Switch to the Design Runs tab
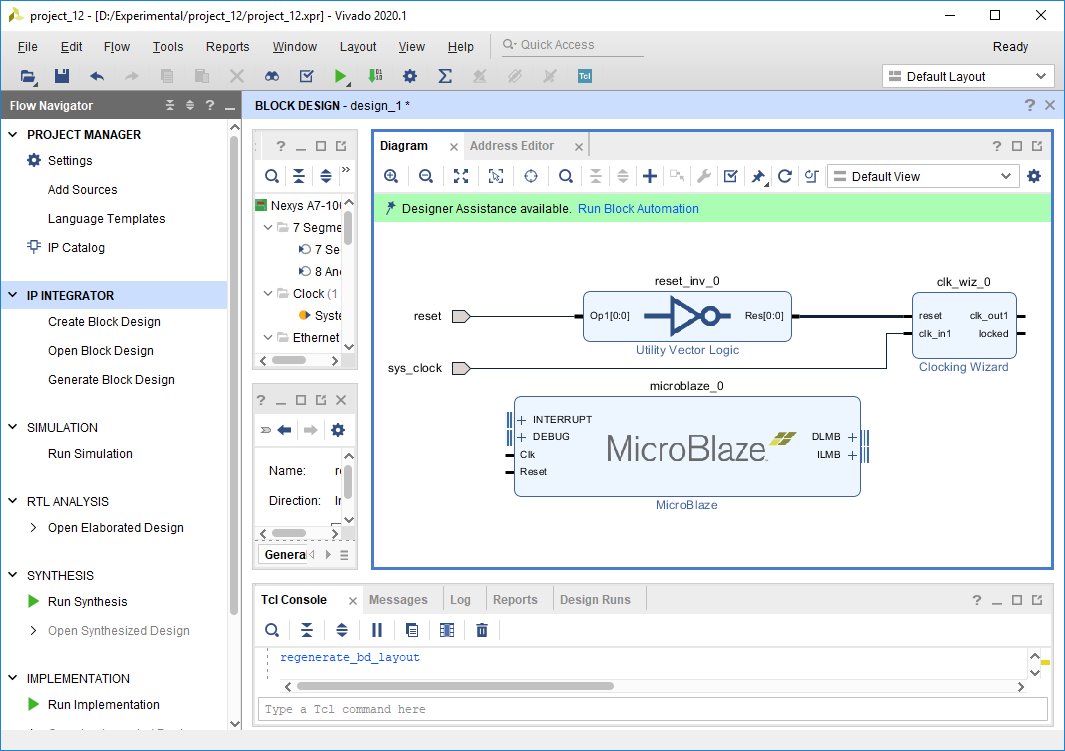Image resolution: width=1065 pixels, height=751 pixels. coord(595,600)
